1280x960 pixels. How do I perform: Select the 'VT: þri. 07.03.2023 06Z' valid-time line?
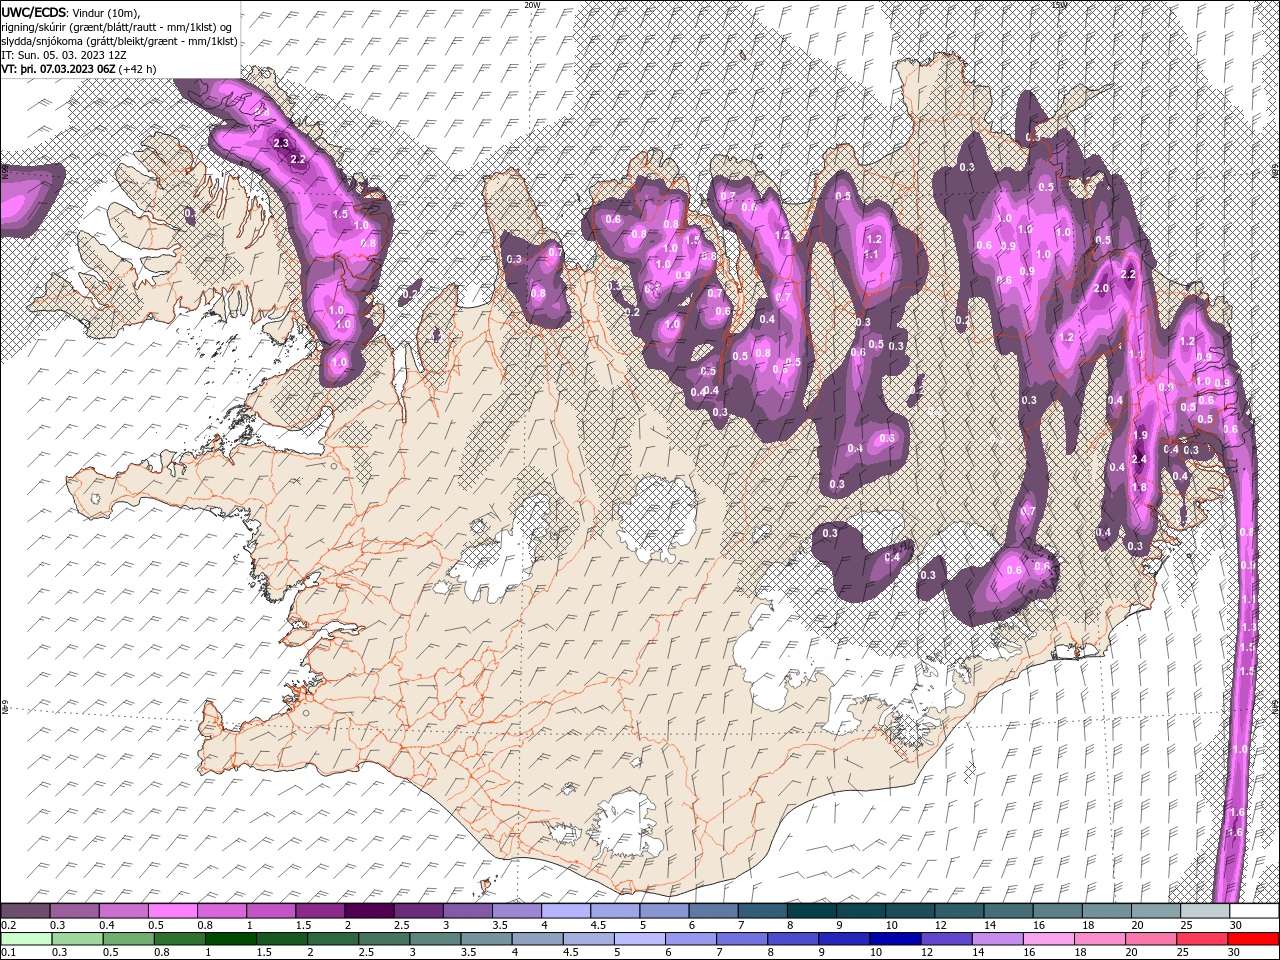coord(58,69)
